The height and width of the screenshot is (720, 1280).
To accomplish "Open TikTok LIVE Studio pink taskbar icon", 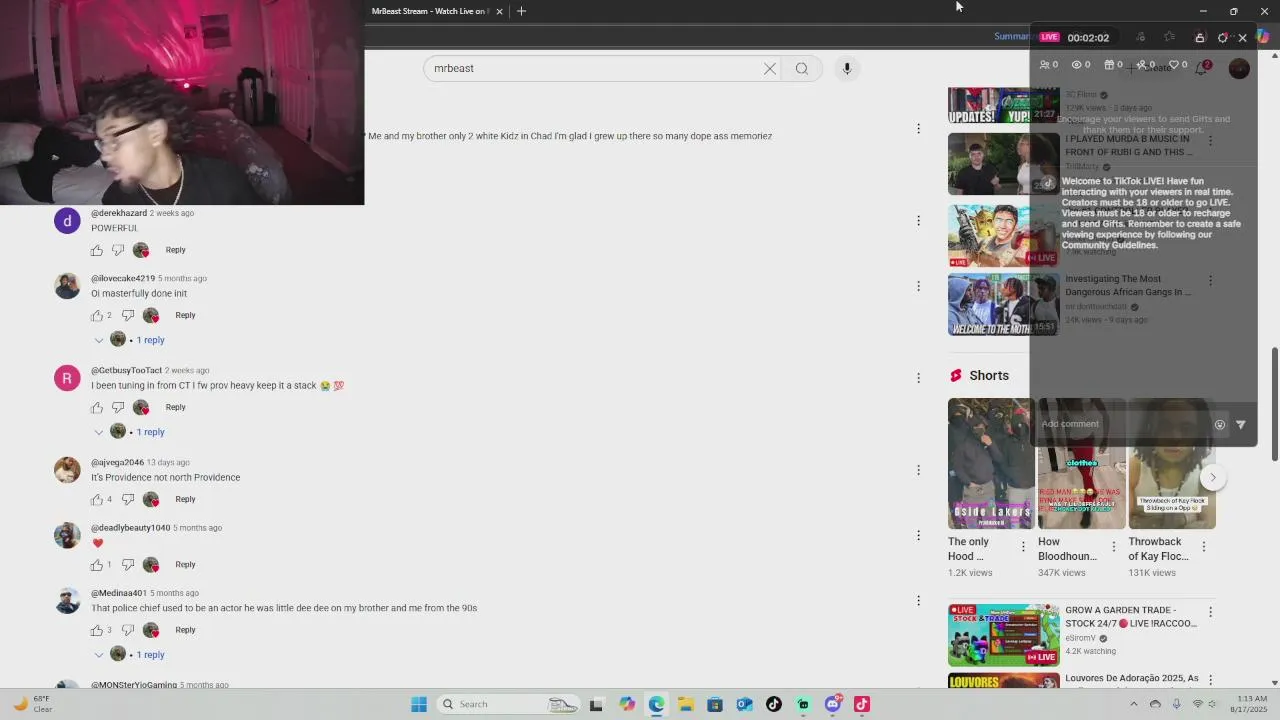I will [862, 704].
